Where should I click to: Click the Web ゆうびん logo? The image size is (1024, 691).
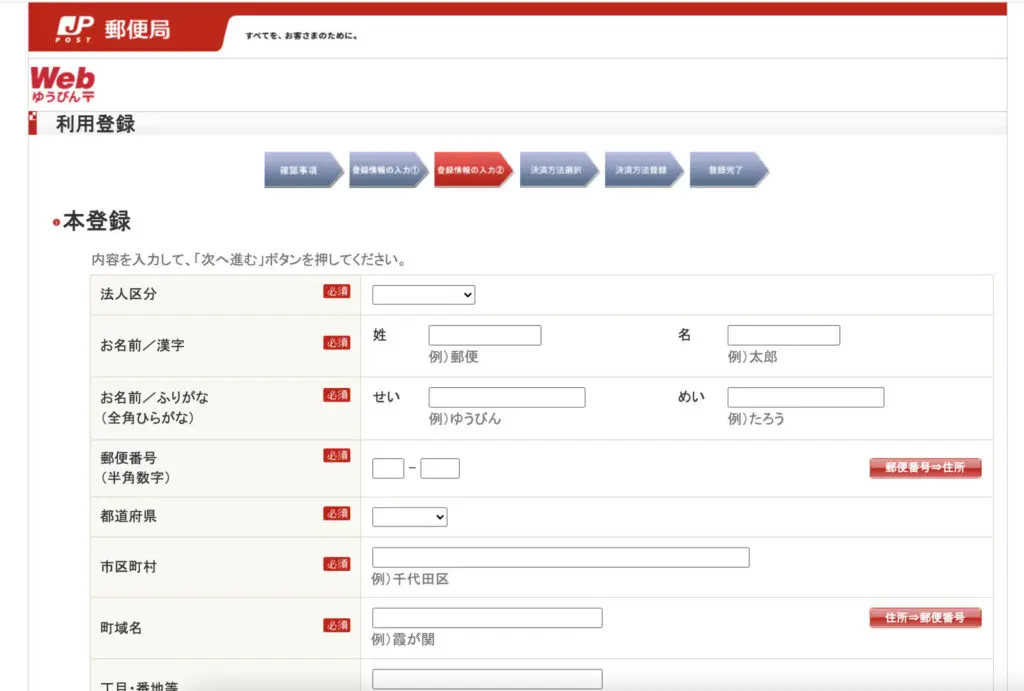tap(62, 84)
